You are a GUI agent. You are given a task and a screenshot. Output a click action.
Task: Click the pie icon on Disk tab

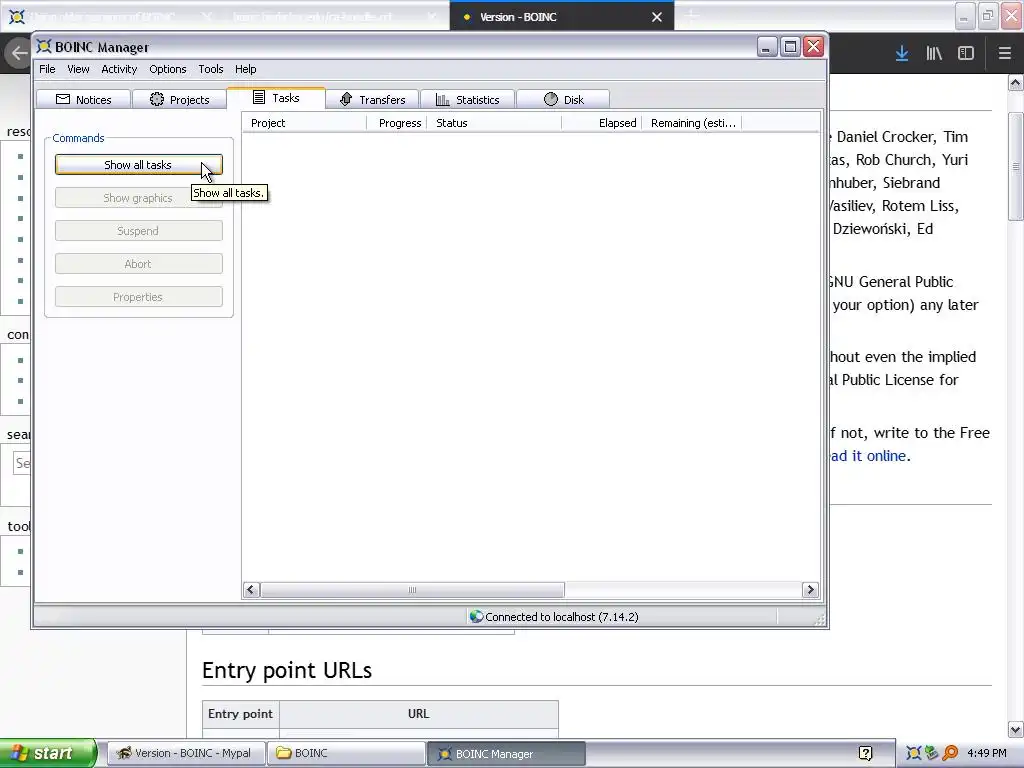551,99
